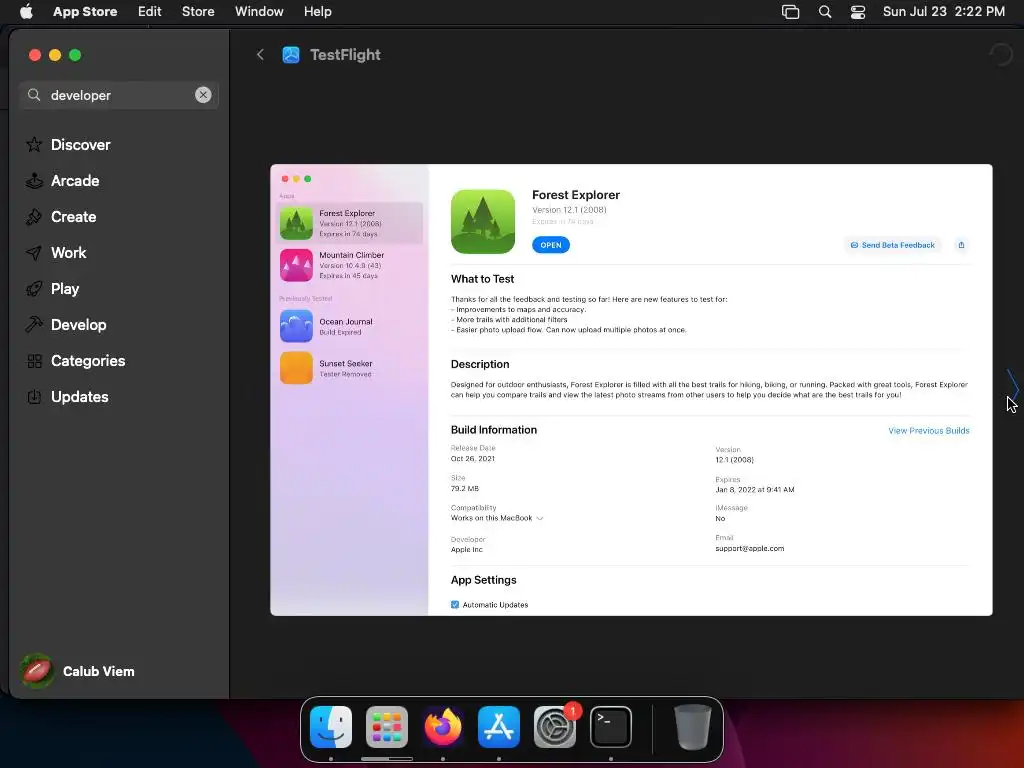Go to the Work category

[56, 252]
